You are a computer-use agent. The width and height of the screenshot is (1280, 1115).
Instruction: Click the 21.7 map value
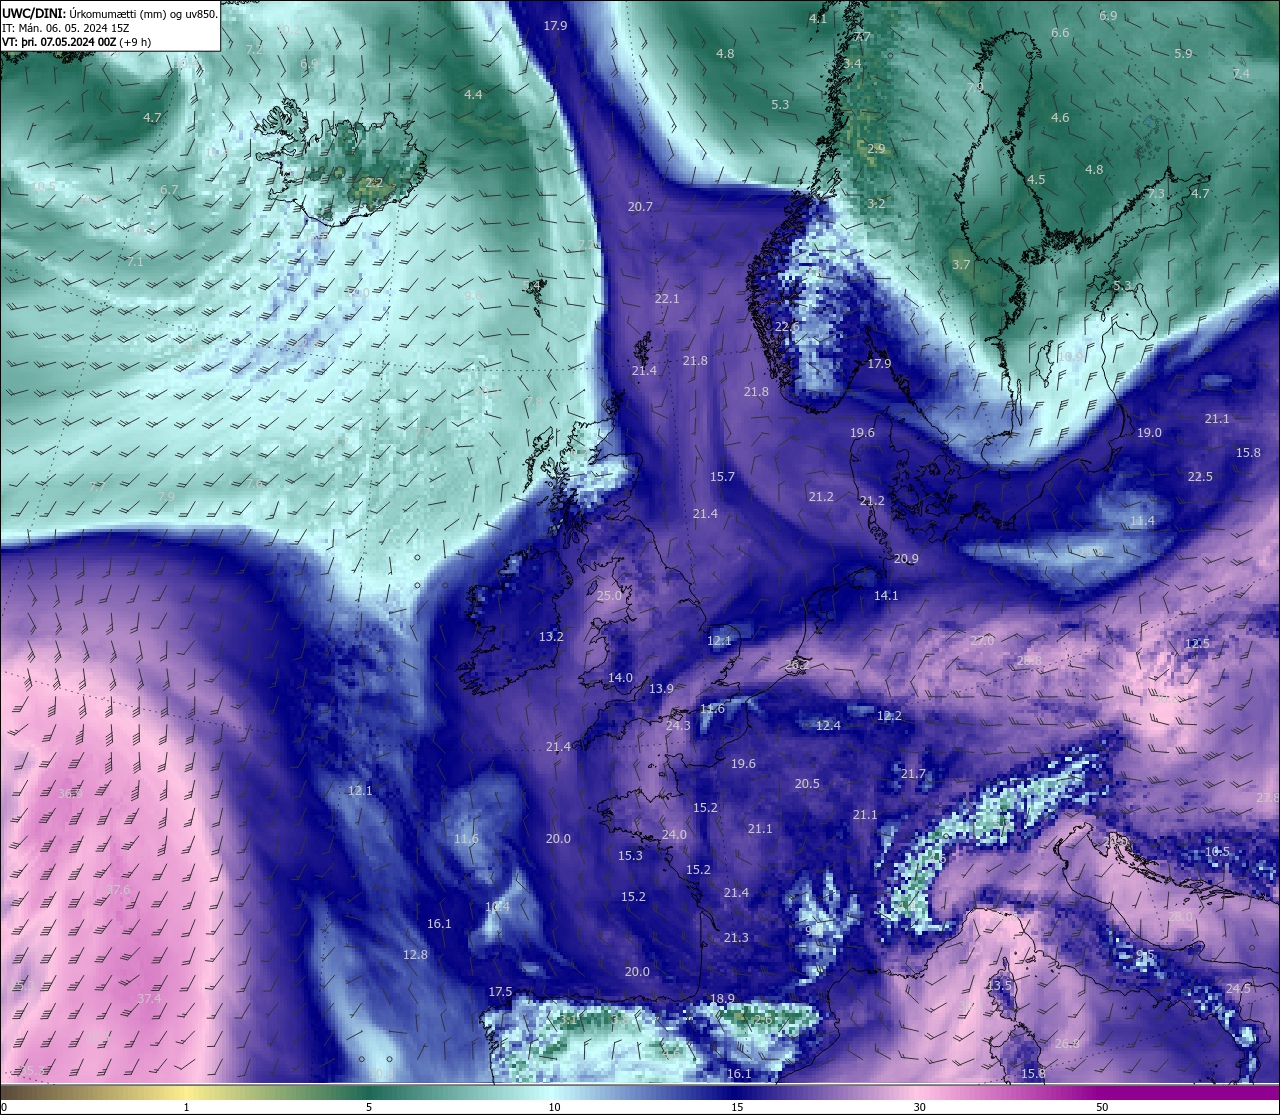913,774
